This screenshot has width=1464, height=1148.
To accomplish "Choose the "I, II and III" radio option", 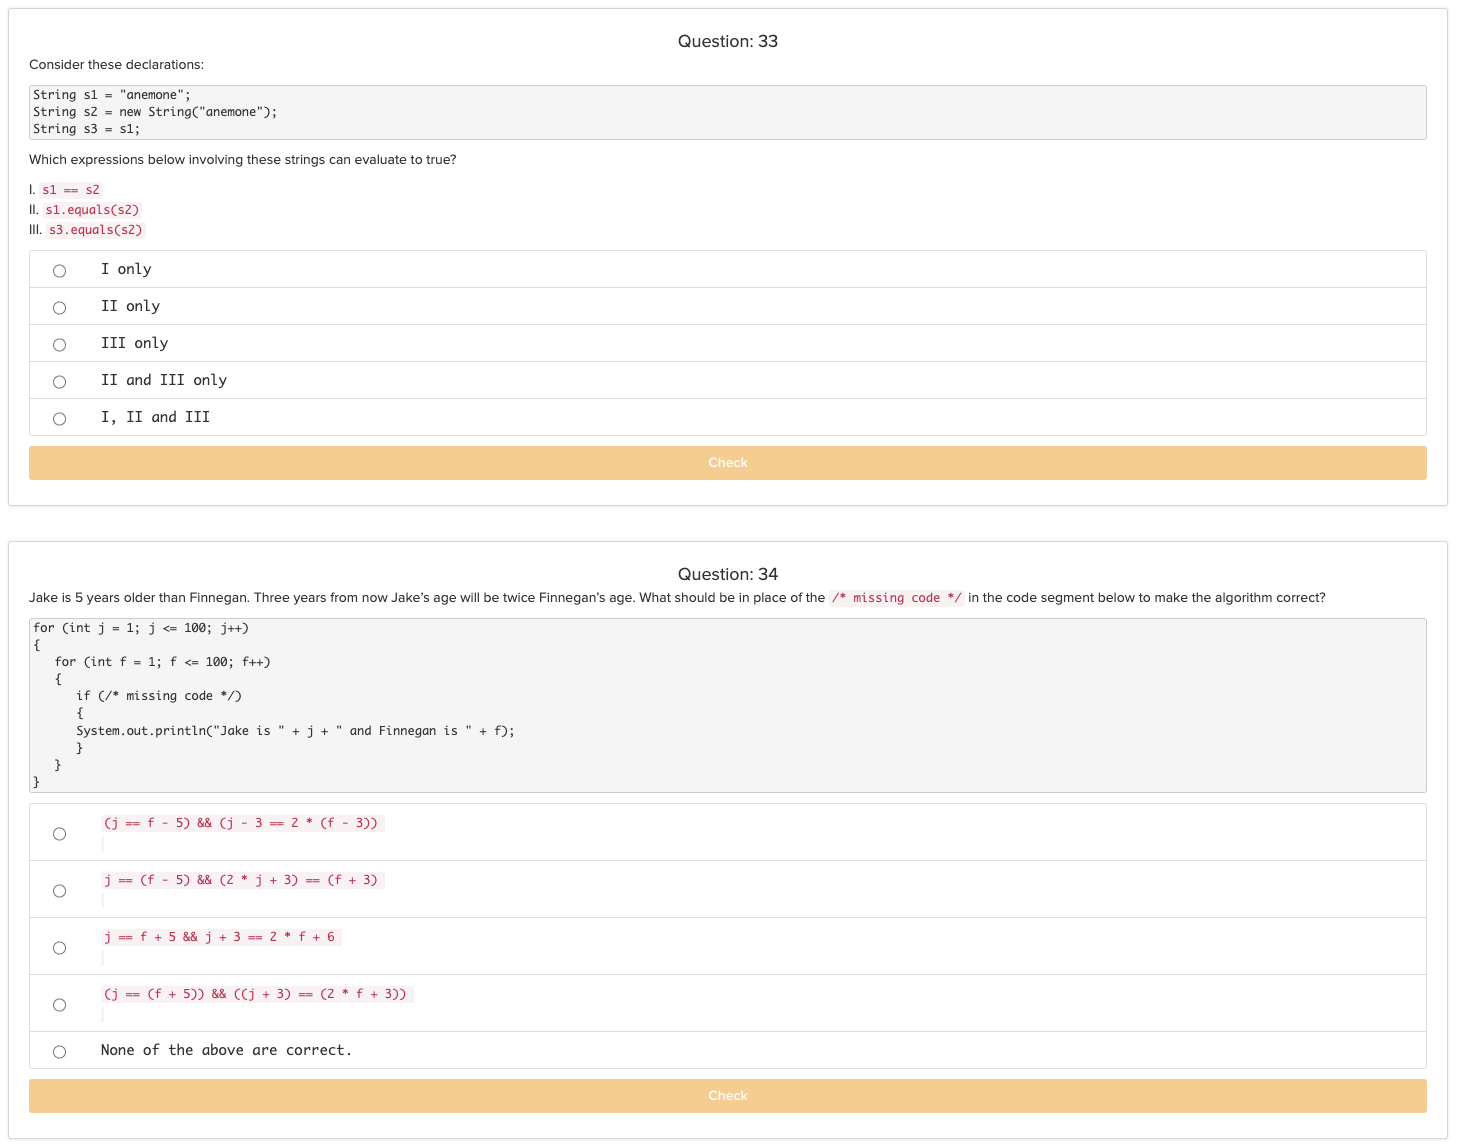I will (x=59, y=419).
